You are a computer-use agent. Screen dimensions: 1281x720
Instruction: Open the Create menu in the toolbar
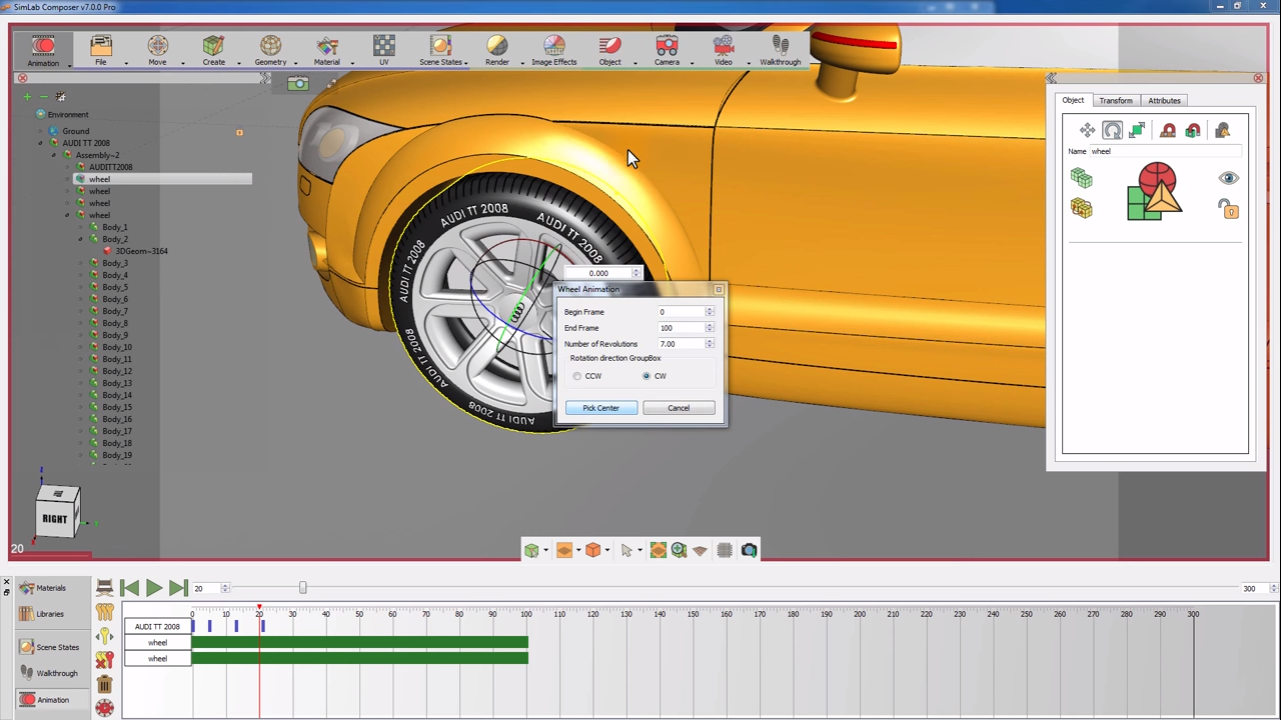coord(214,50)
